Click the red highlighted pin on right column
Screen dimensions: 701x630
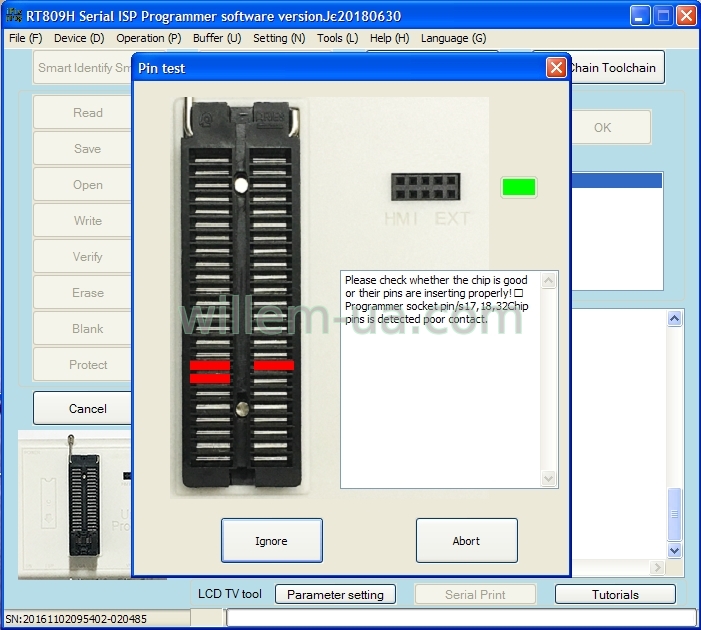click(274, 365)
